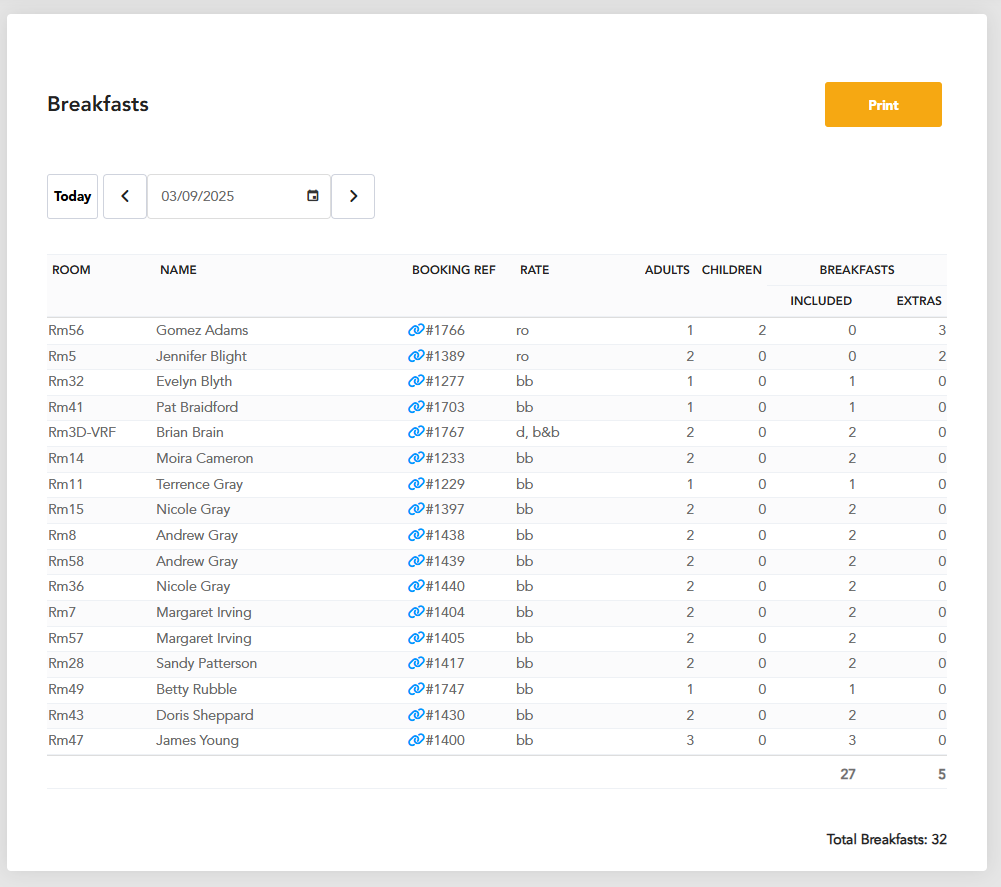Image resolution: width=1001 pixels, height=887 pixels.
Task: Click the Print button
Action: pos(883,105)
